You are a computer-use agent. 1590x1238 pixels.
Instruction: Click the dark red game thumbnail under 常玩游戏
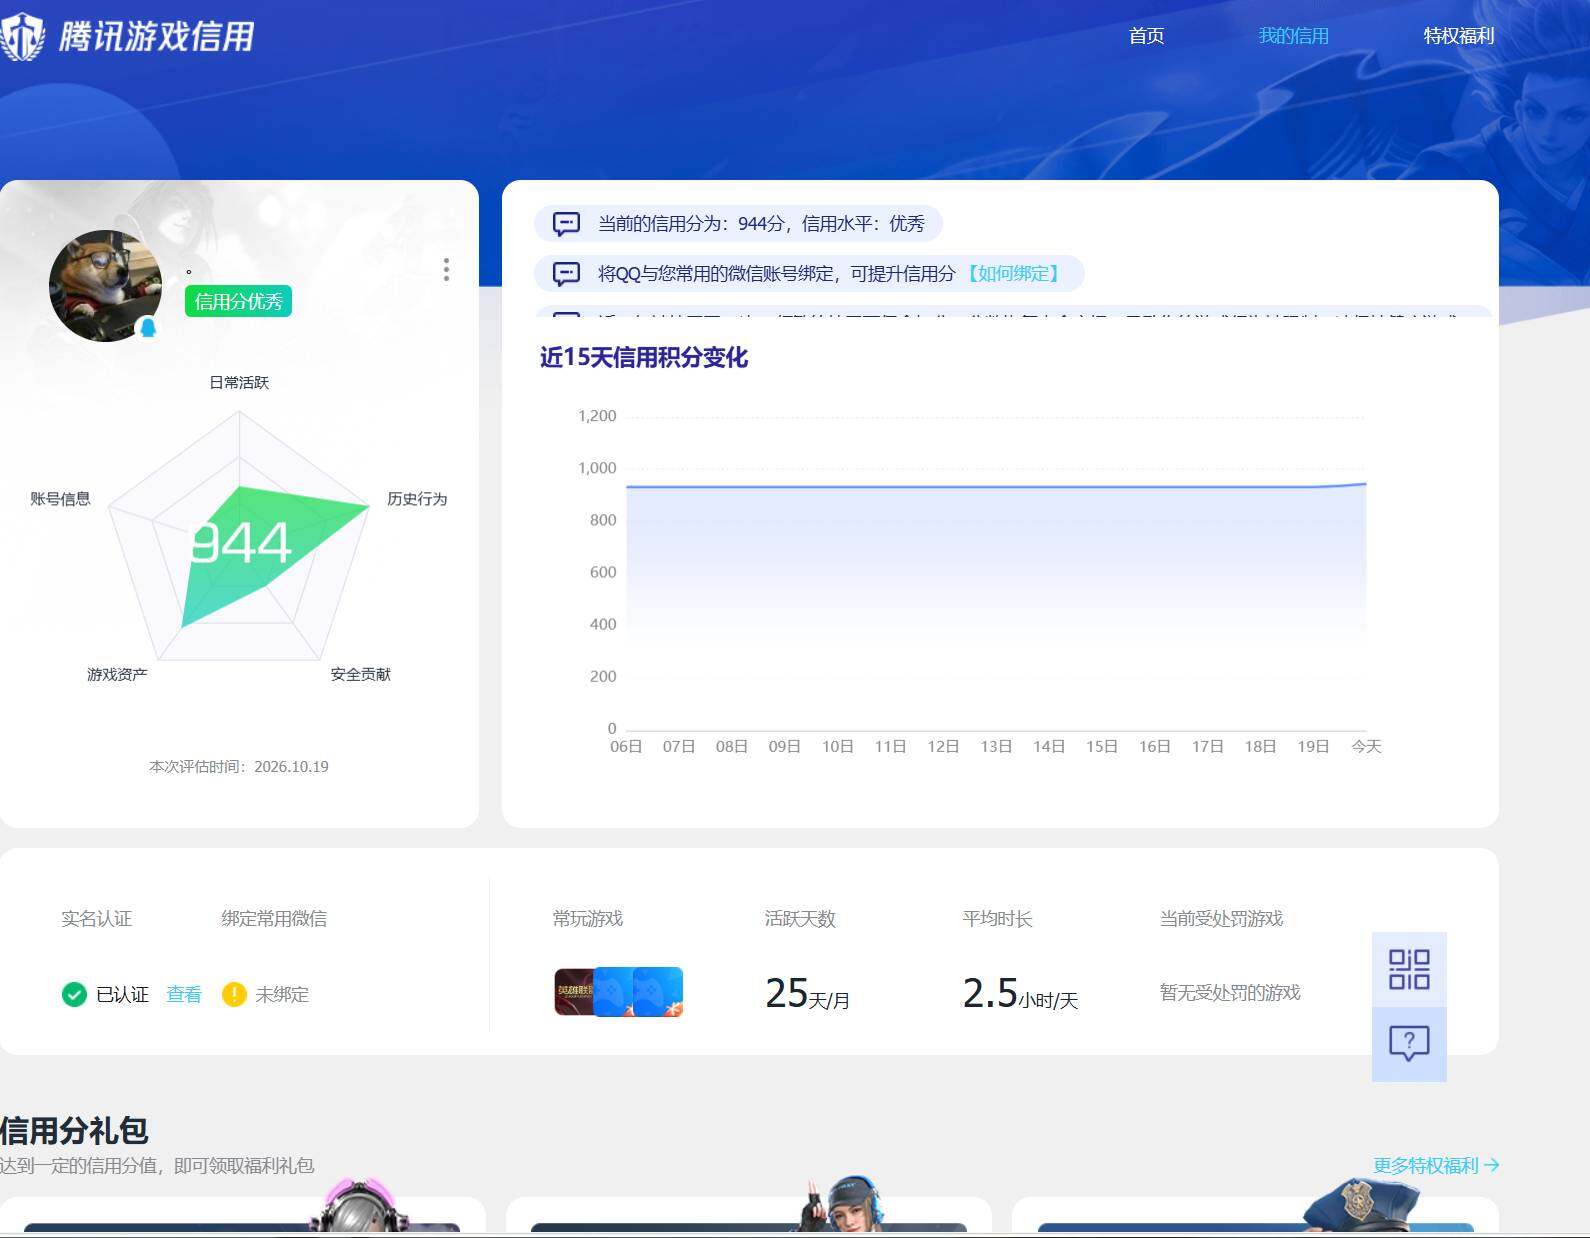(575, 991)
